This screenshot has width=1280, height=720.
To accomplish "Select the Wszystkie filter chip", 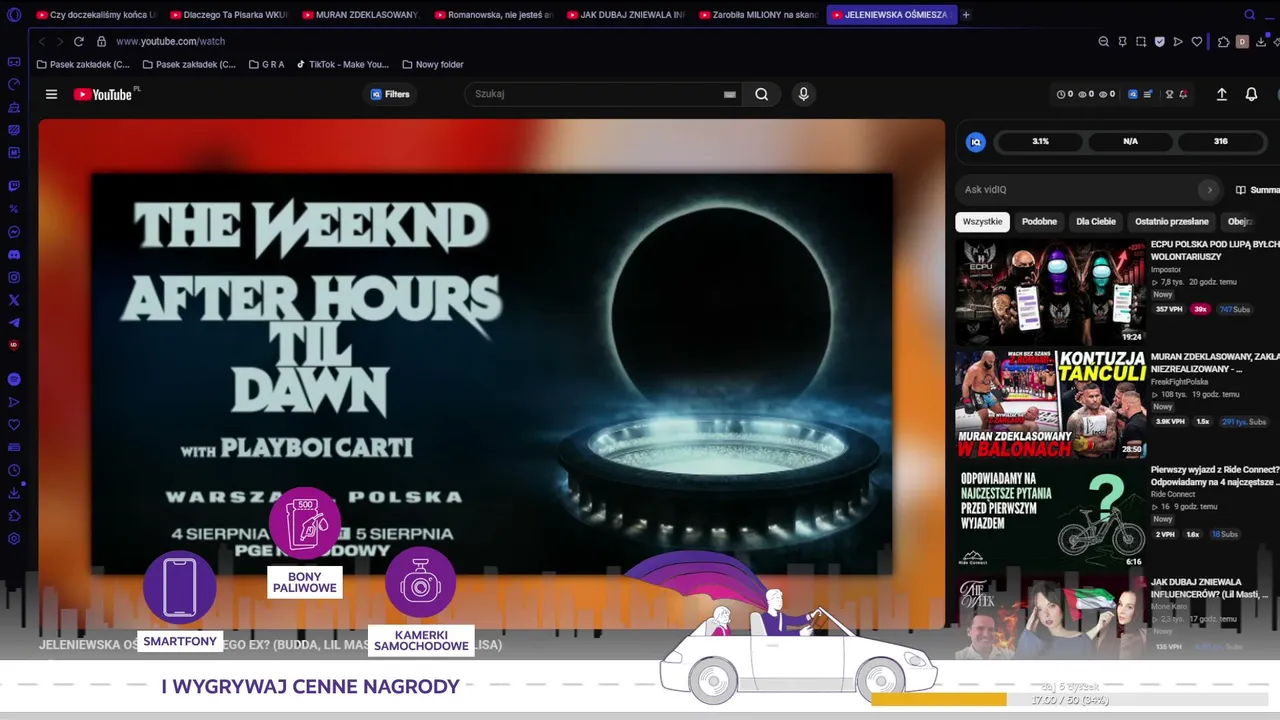I will click(982, 221).
